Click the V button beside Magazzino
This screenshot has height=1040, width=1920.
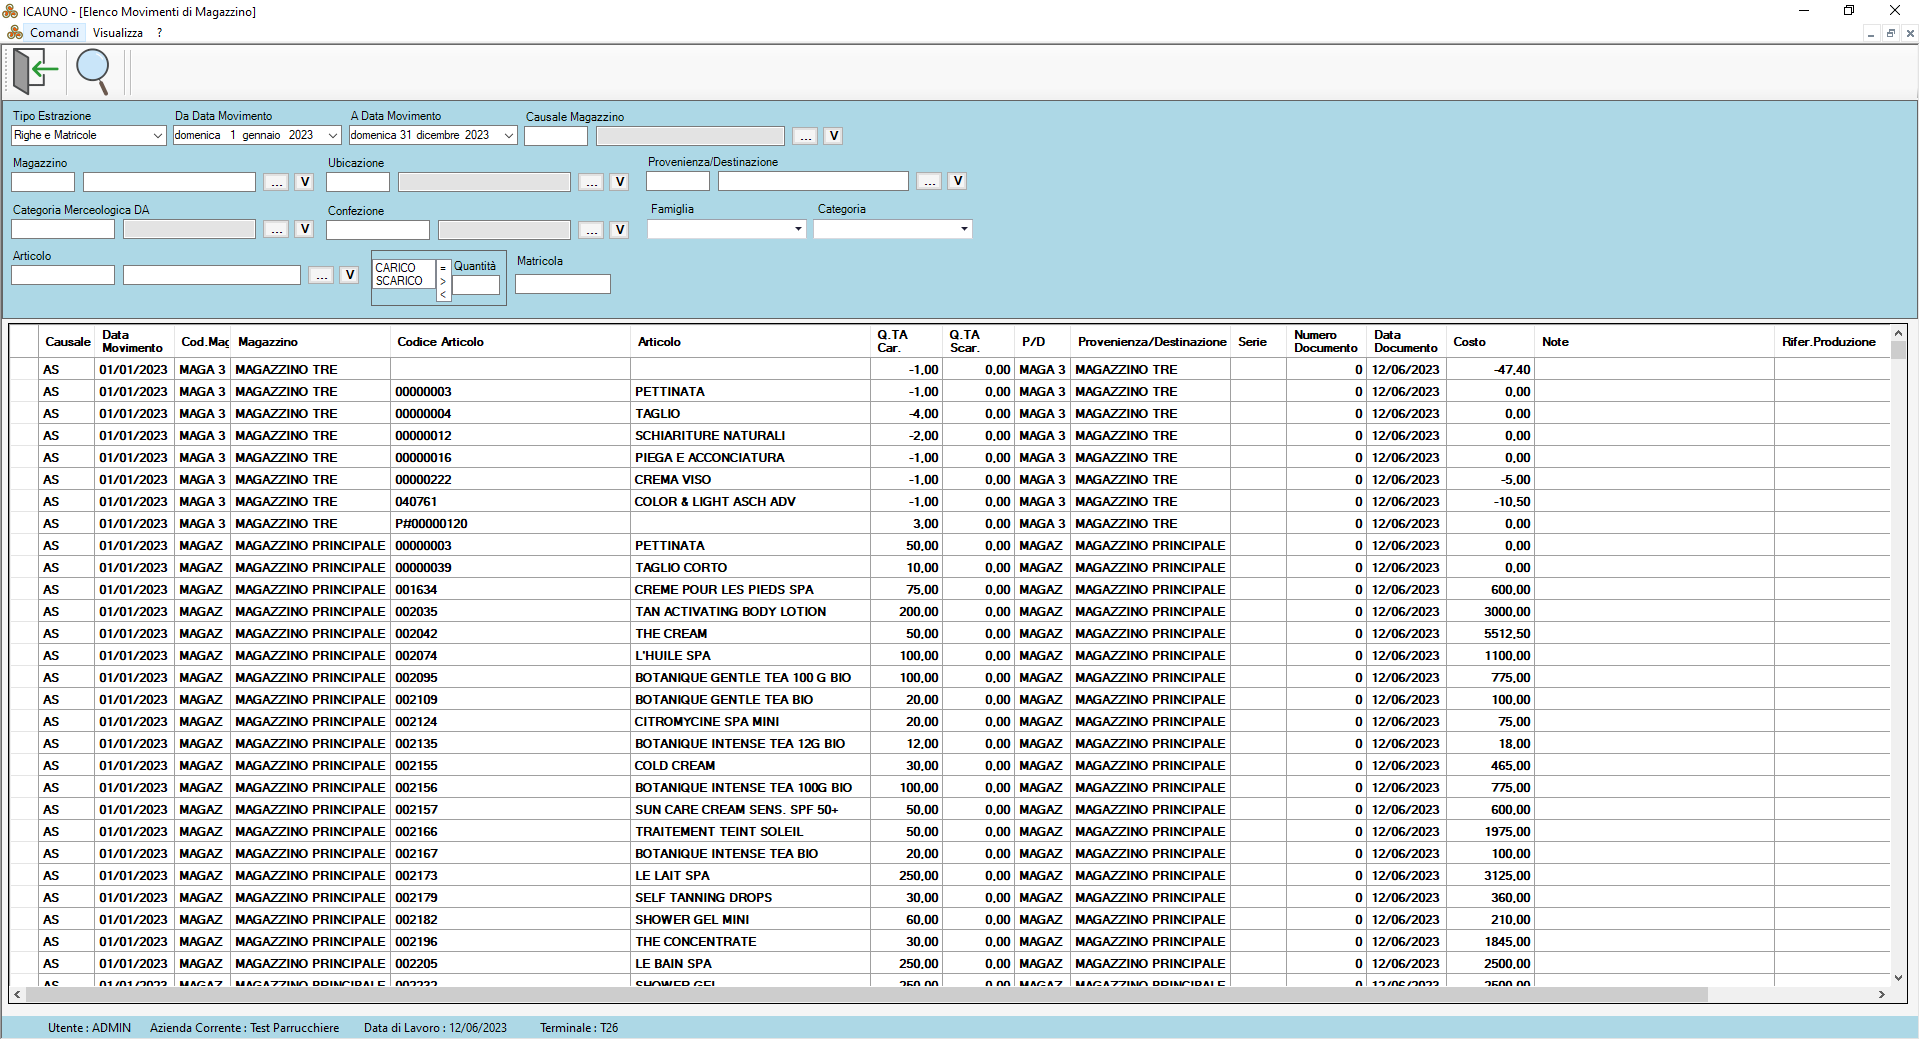305,182
